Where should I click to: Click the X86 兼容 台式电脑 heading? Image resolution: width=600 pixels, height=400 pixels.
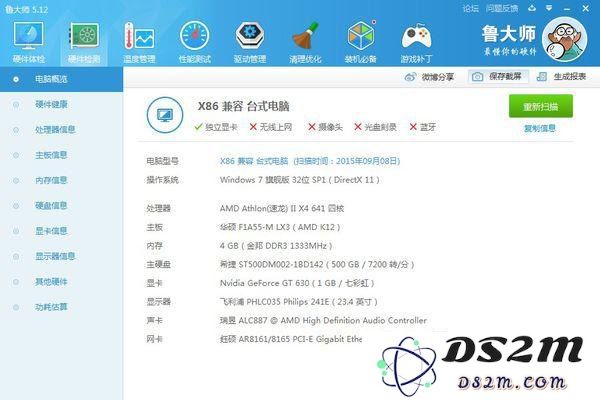click(243, 106)
